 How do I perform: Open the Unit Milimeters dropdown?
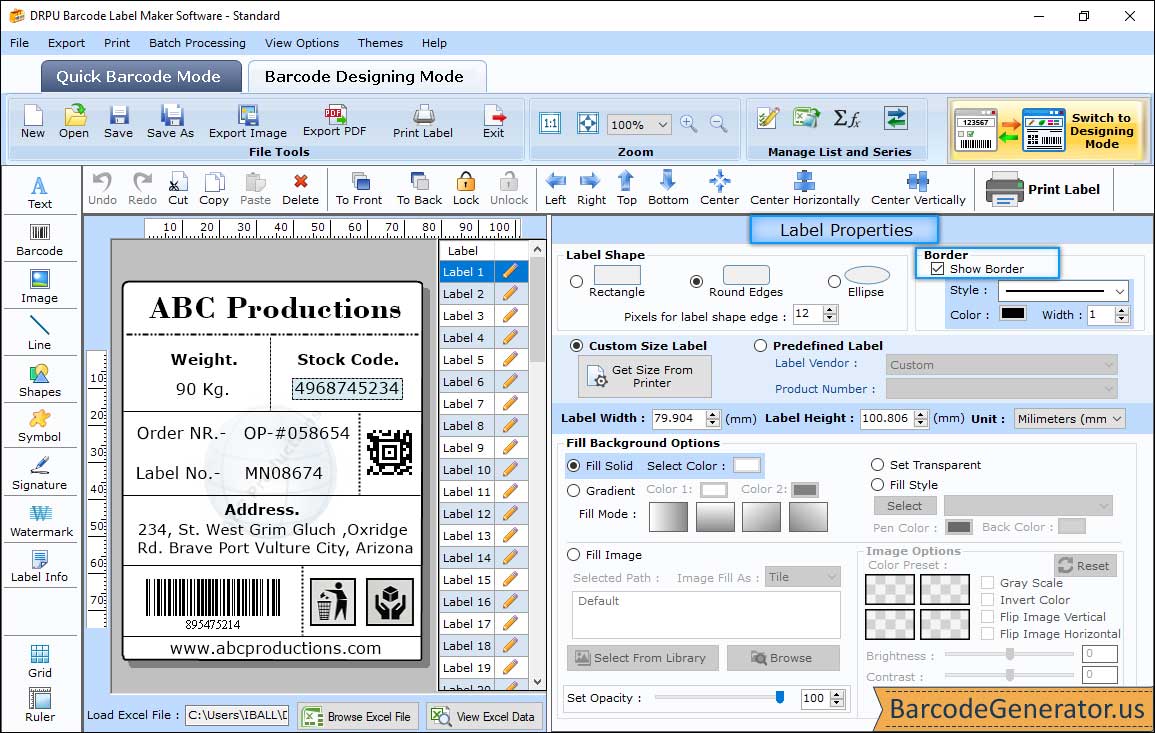(1069, 418)
